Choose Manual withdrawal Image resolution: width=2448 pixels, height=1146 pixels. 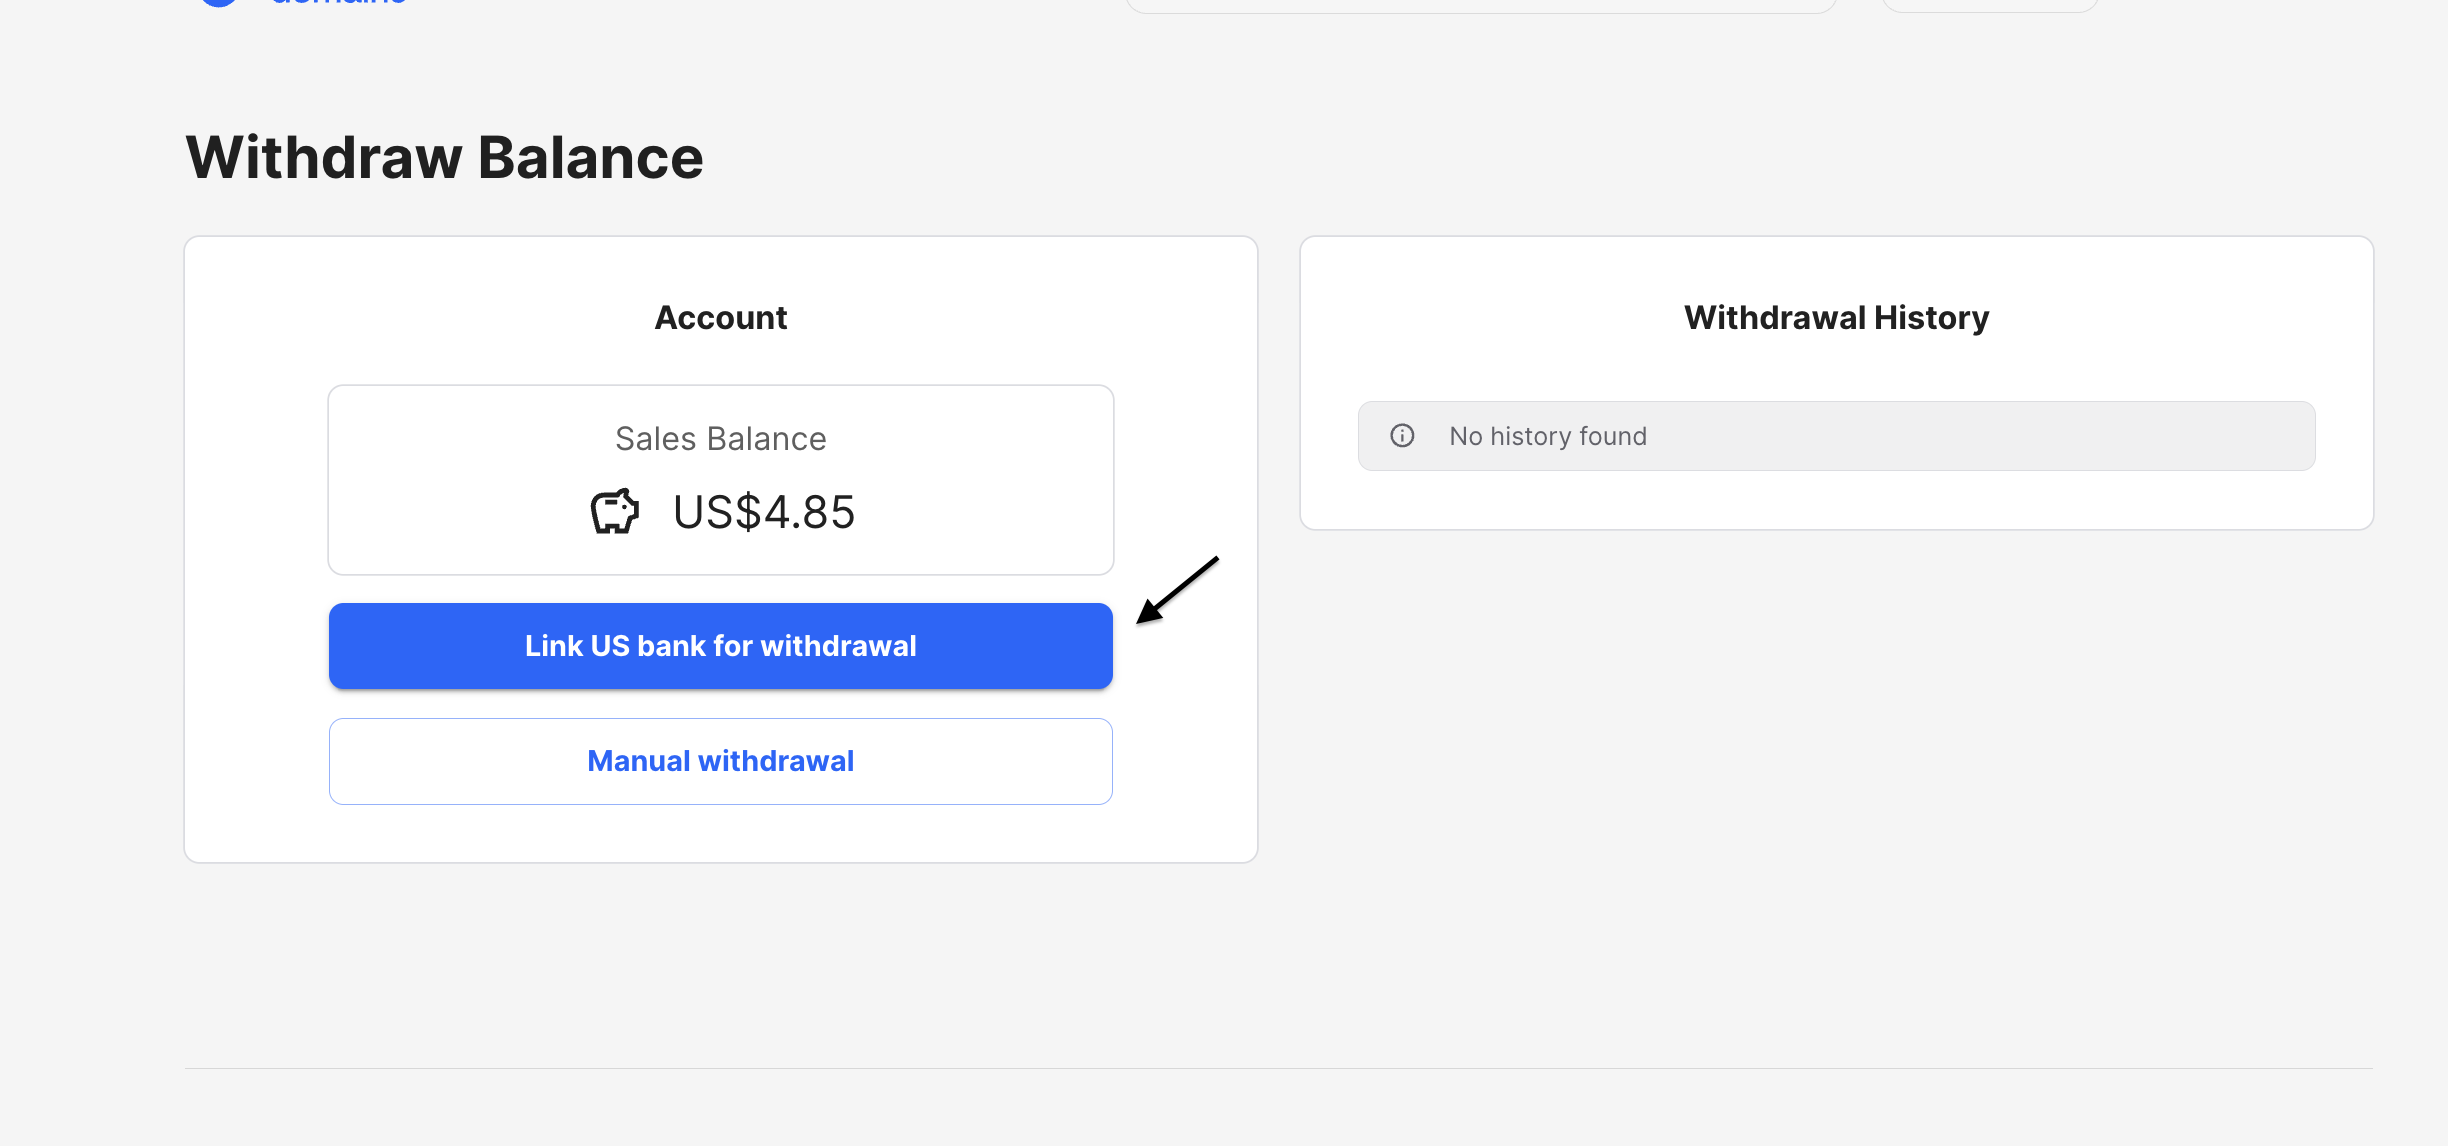pyautogui.click(x=720, y=761)
